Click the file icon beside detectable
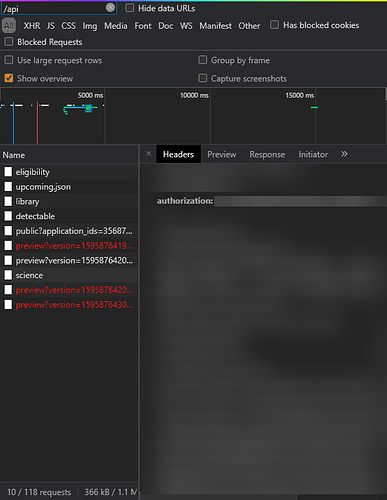The height and width of the screenshot is (500, 387). point(8,216)
